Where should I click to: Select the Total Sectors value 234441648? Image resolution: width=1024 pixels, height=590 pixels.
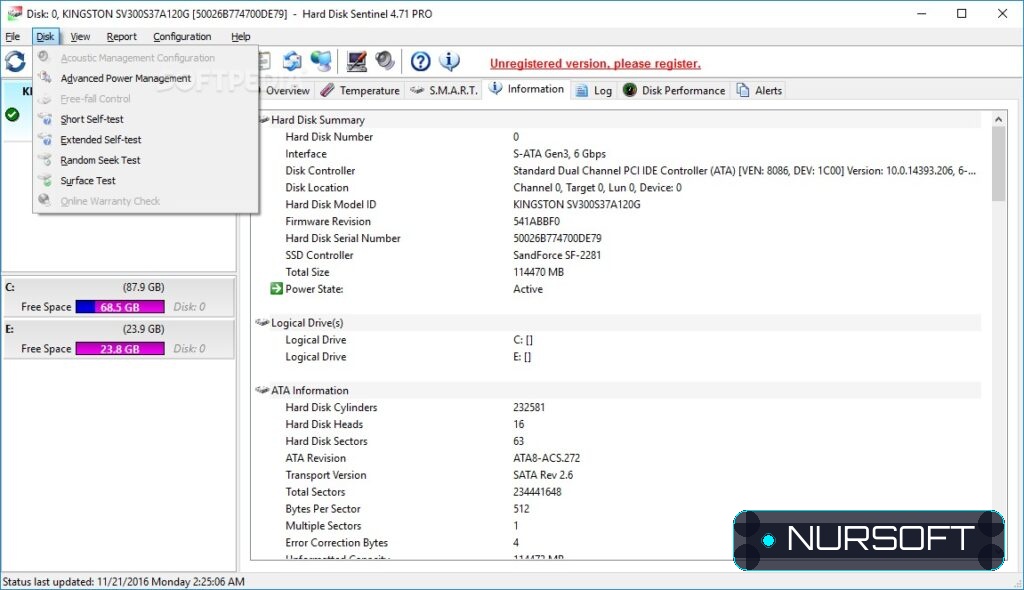[x=537, y=492]
